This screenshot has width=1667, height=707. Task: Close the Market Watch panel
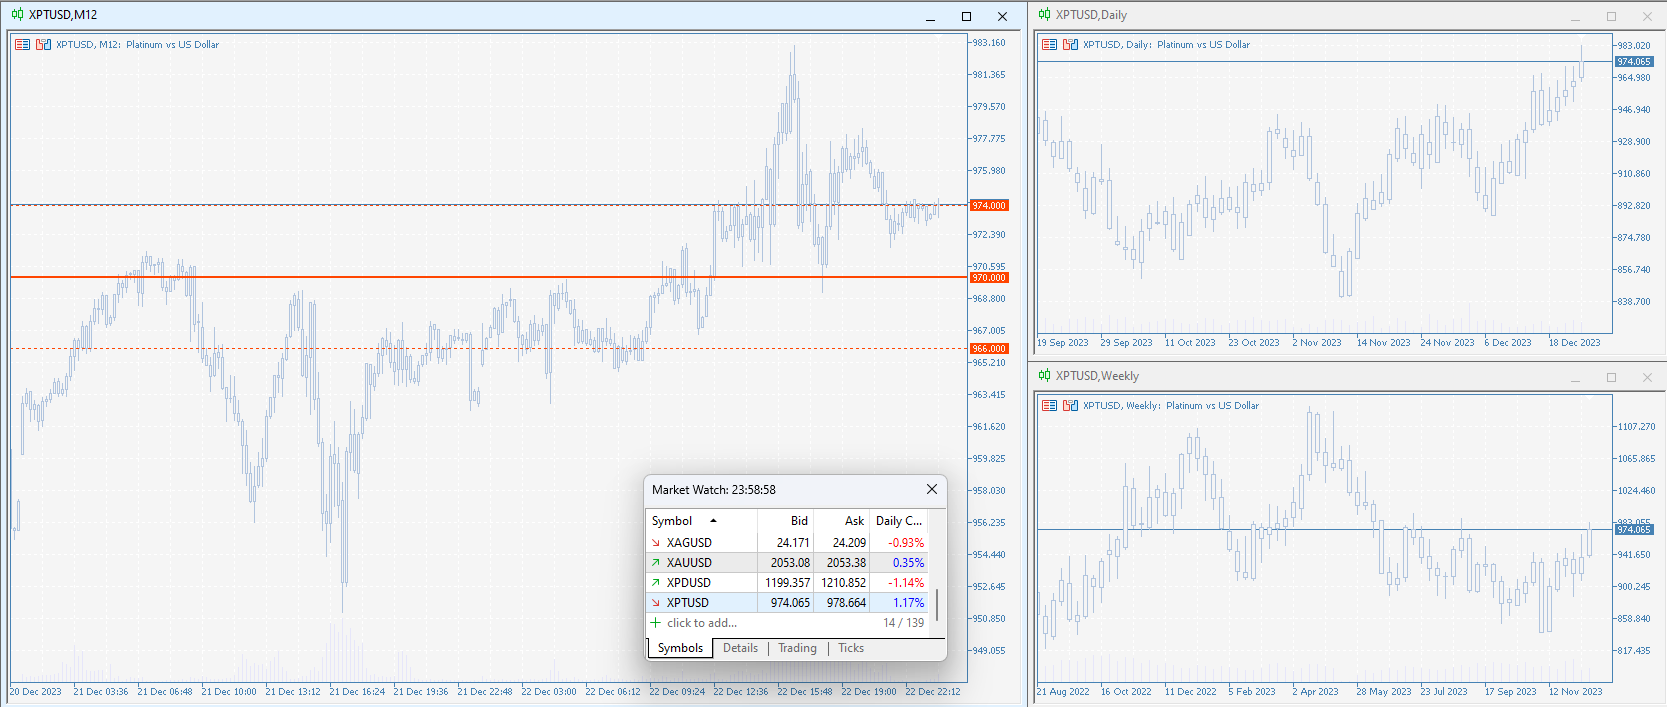[x=932, y=489]
